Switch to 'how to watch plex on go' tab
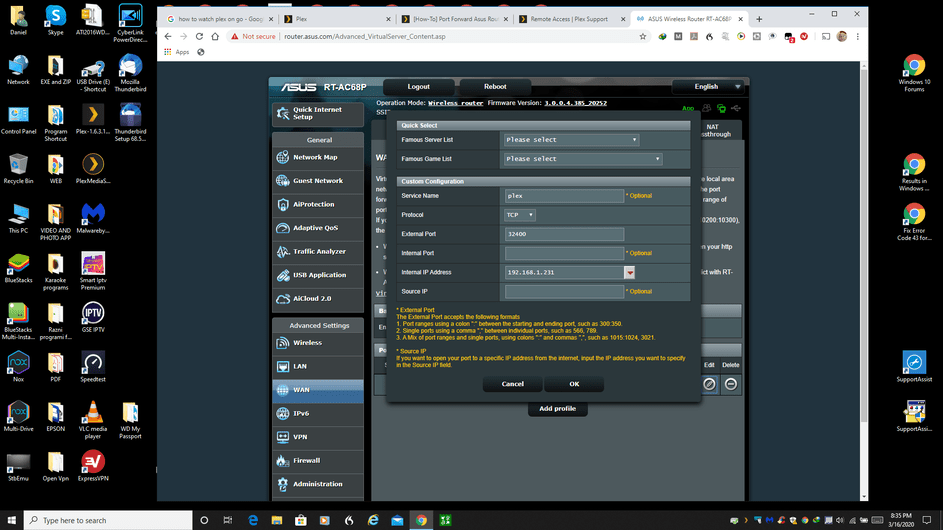943x530 pixels. point(220,19)
